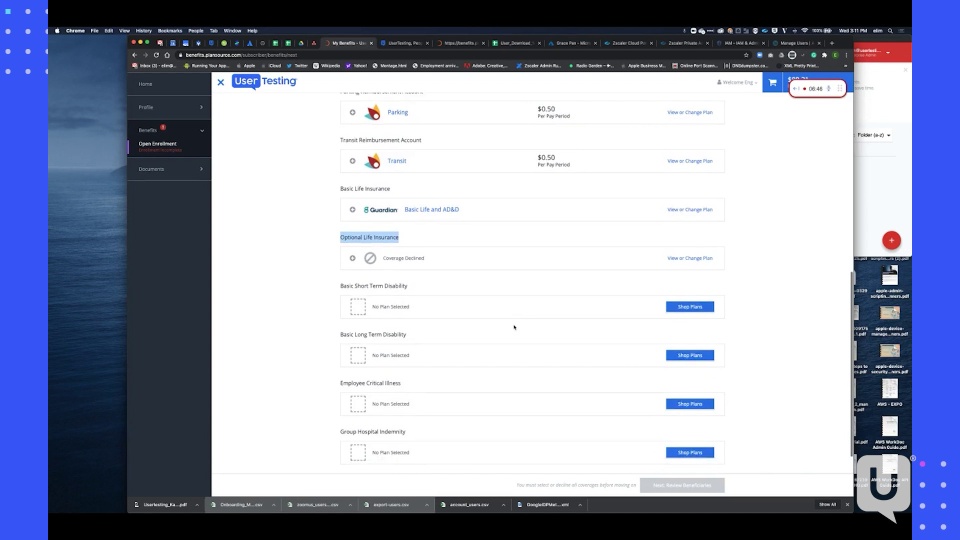Click View or Change Plan for Optional Life
The image size is (960, 540).
pyautogui.click(x=689, y=258)
